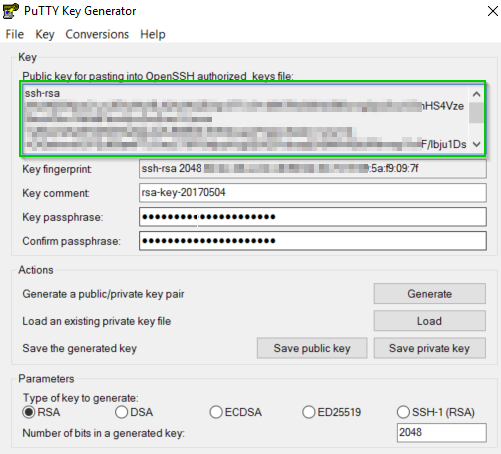Click the Key comment field
The image size is (501, 454).
tap(313, 193)
